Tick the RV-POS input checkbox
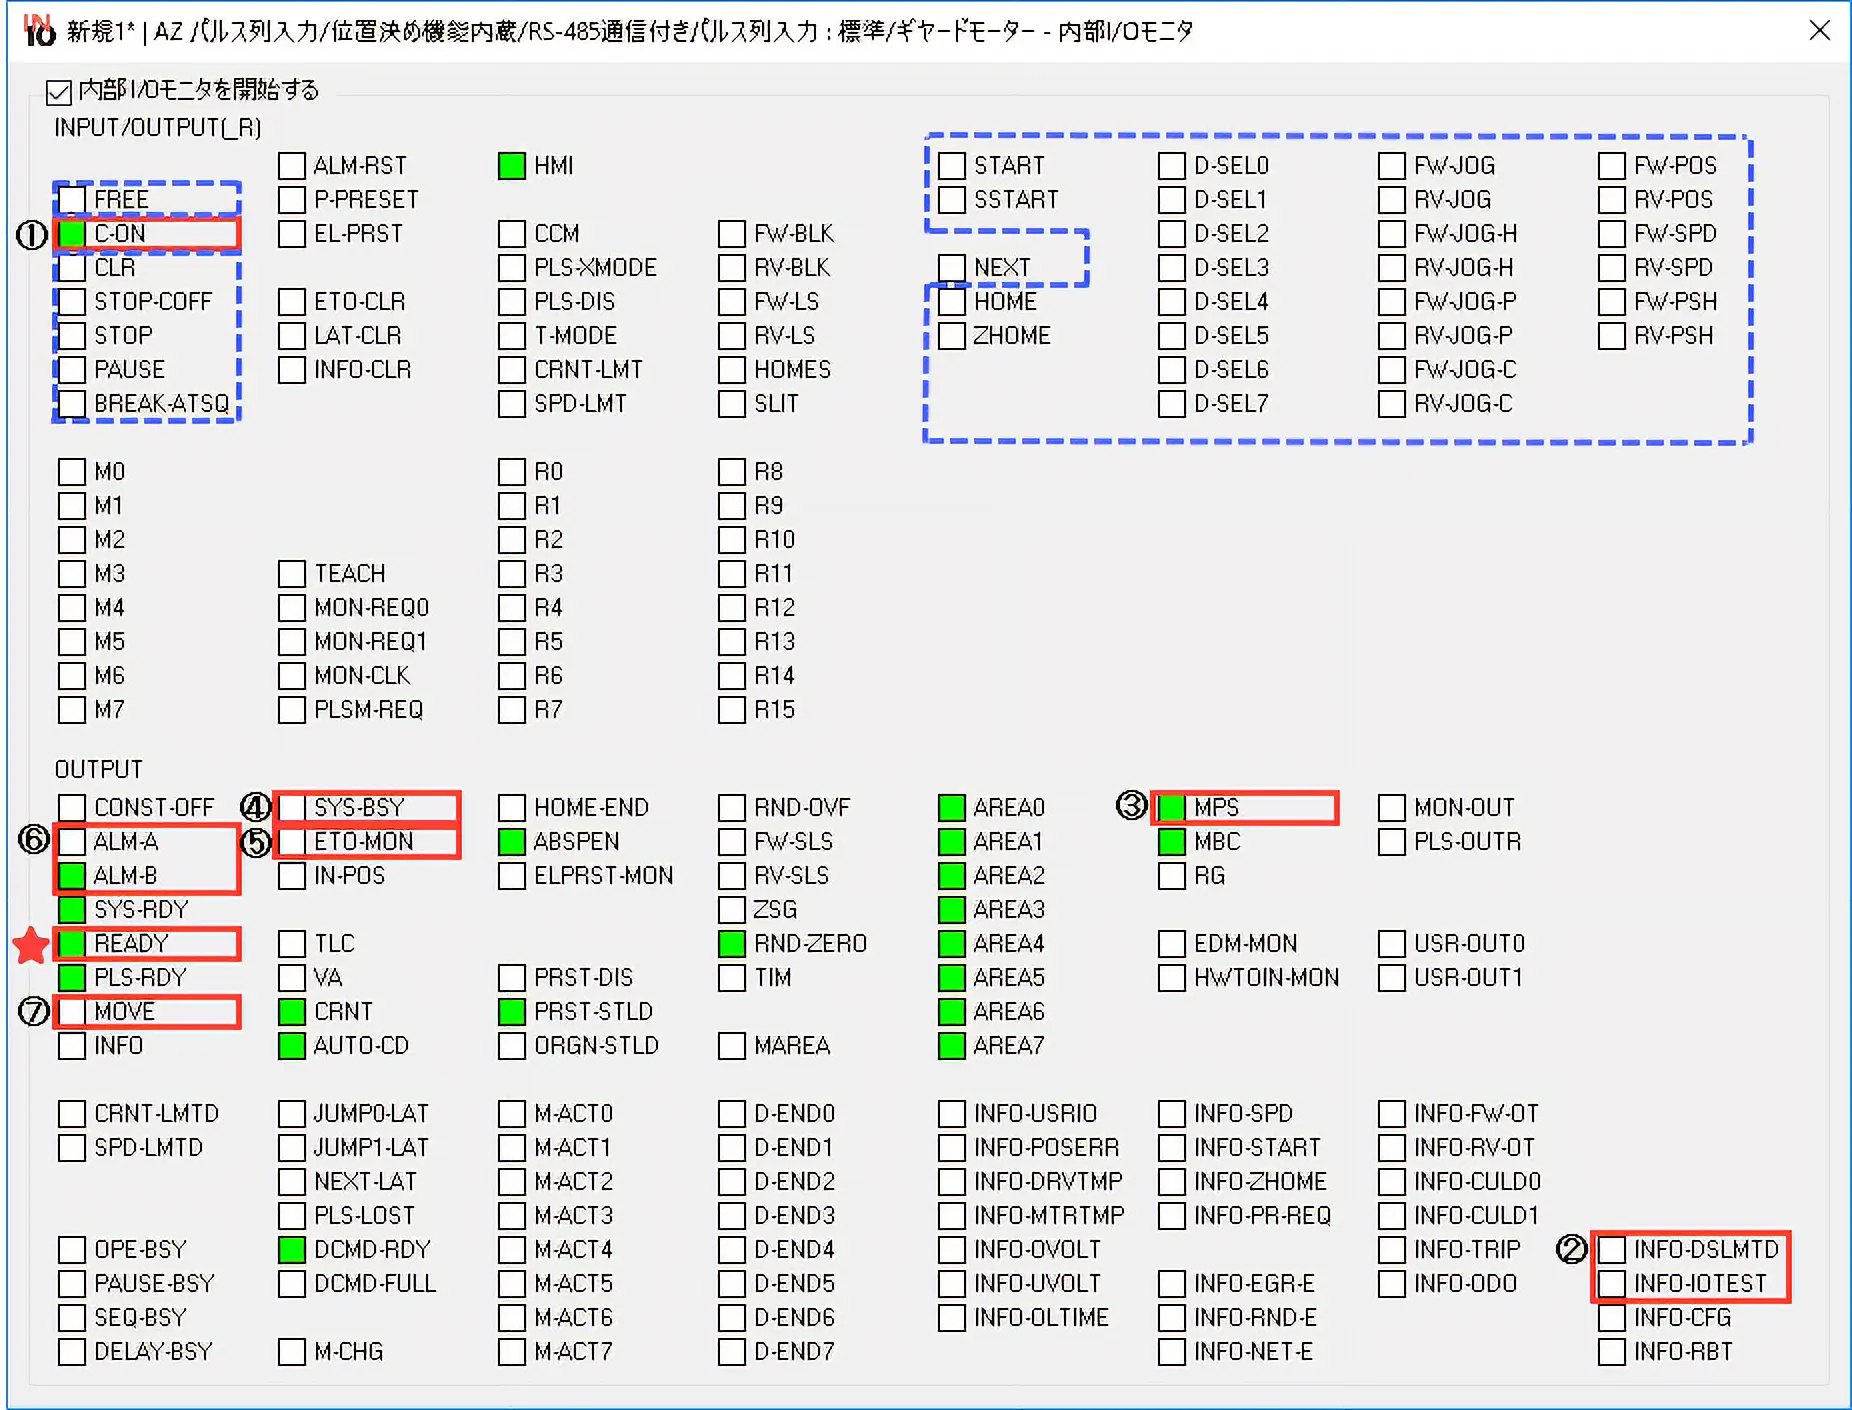 point(1612,199)
